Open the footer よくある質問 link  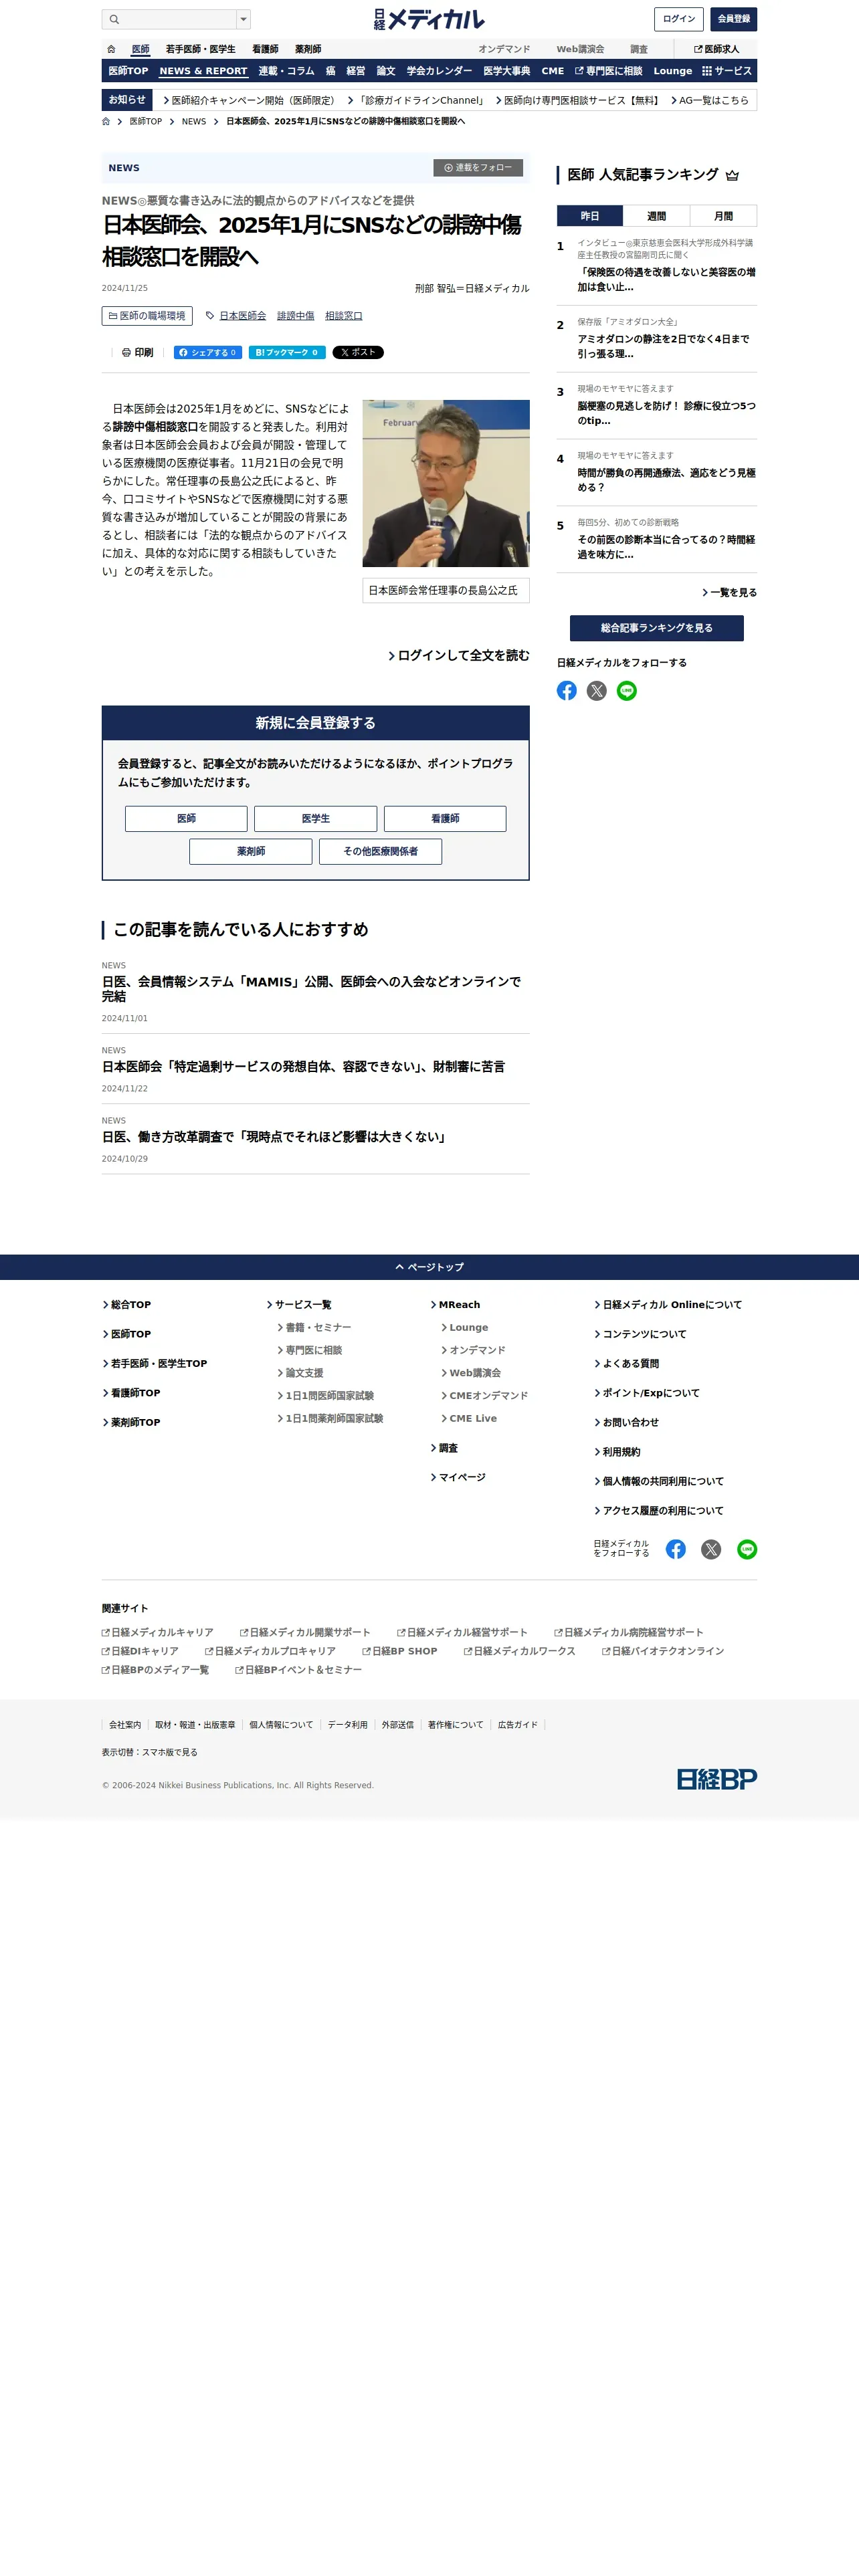tap(627, 1364)
